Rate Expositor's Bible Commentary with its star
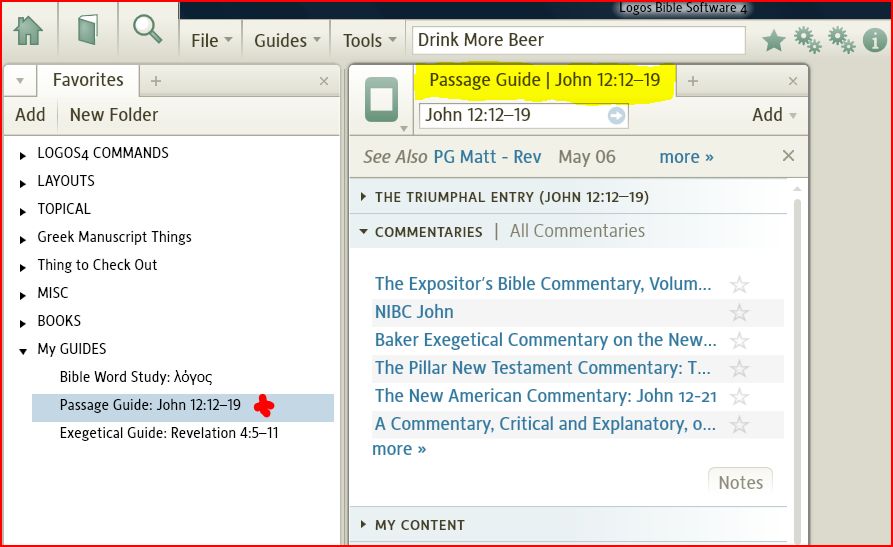Screen dimensions: 893x547 [739, 284]
